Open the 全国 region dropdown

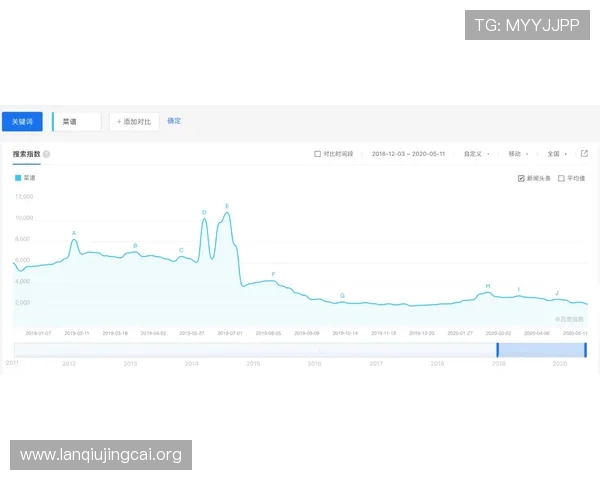(557, 154)
